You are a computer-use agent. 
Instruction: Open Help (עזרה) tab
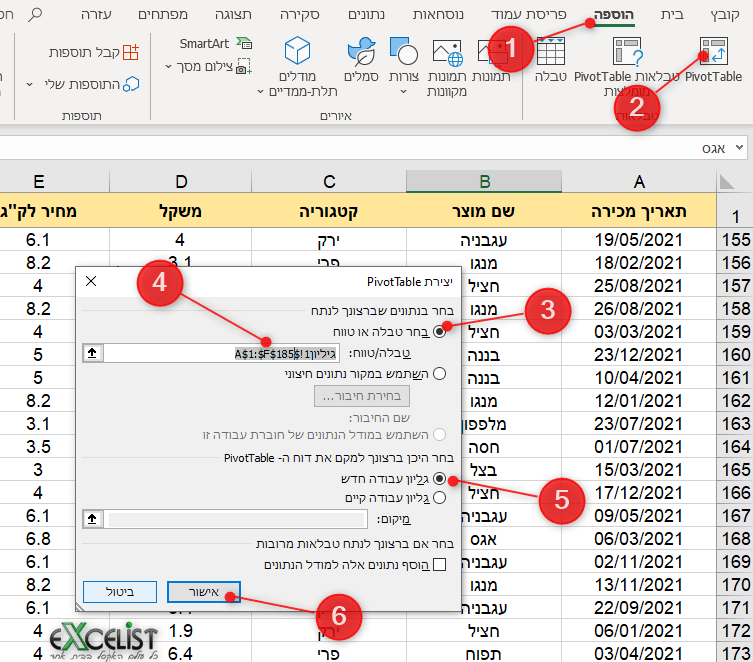pyautogui.click(x=96, y=15)
